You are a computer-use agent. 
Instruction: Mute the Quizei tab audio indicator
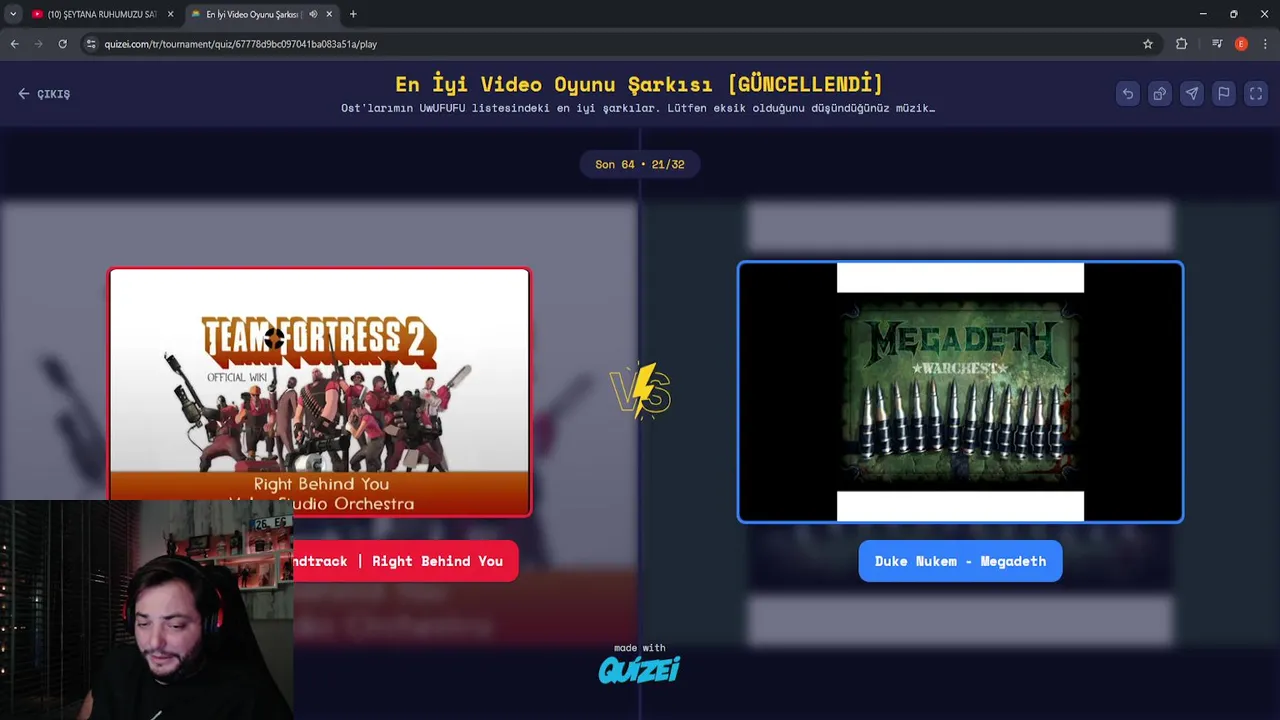[x=313, y=14]
